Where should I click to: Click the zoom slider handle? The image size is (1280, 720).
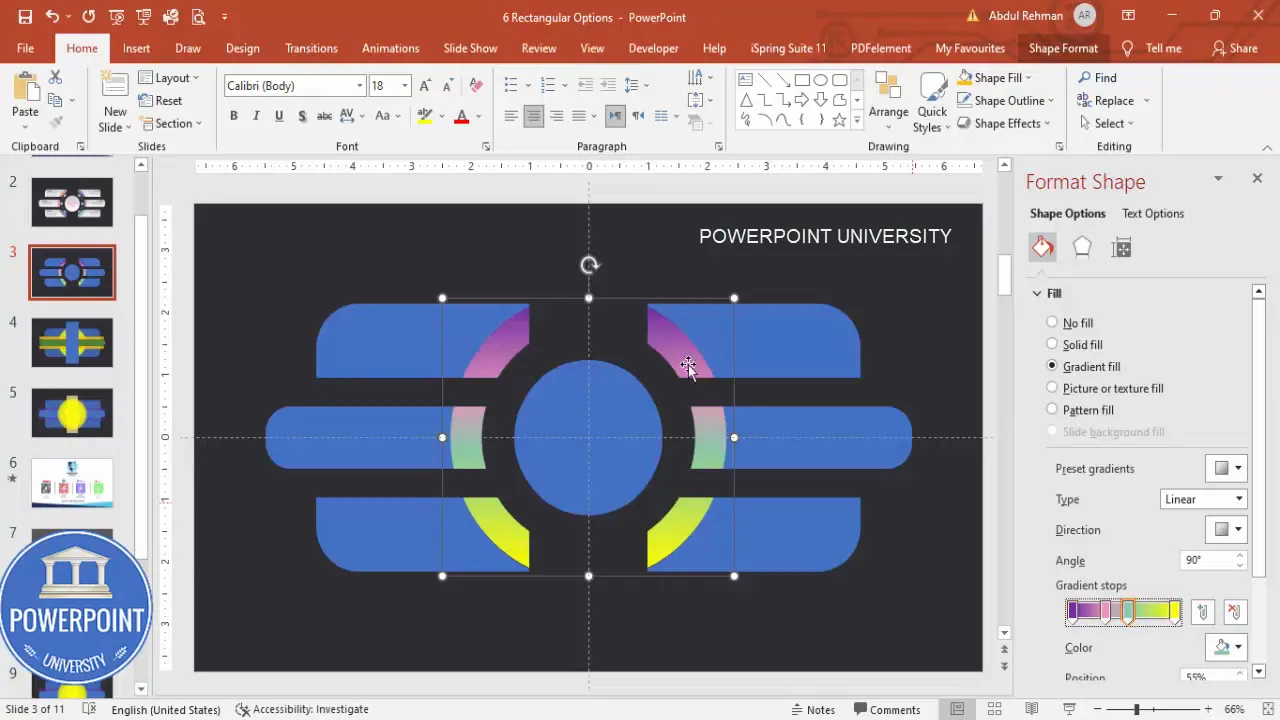click(1136, 709)
